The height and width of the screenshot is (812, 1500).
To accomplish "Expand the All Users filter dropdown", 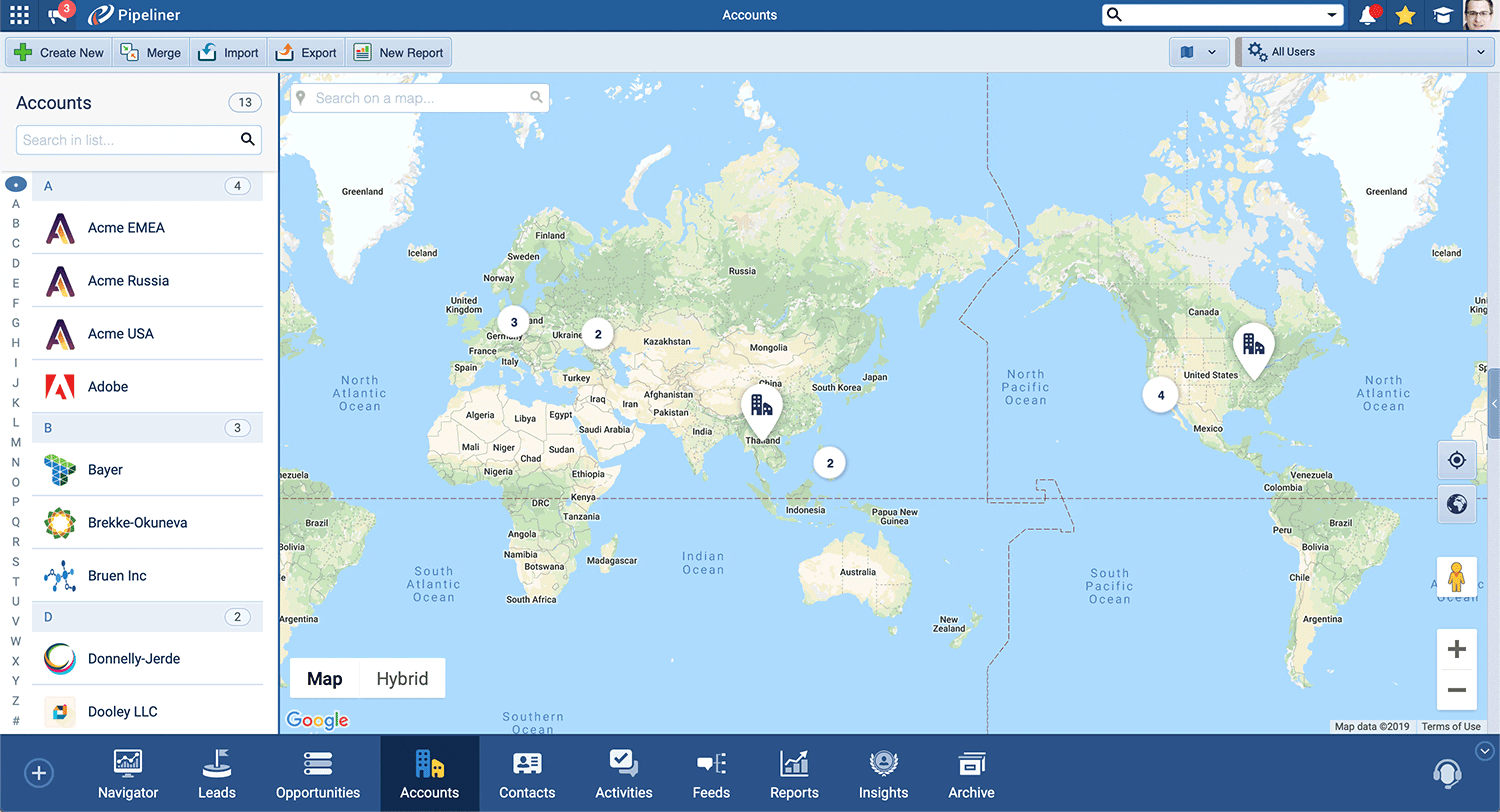I will point(1482,51).
